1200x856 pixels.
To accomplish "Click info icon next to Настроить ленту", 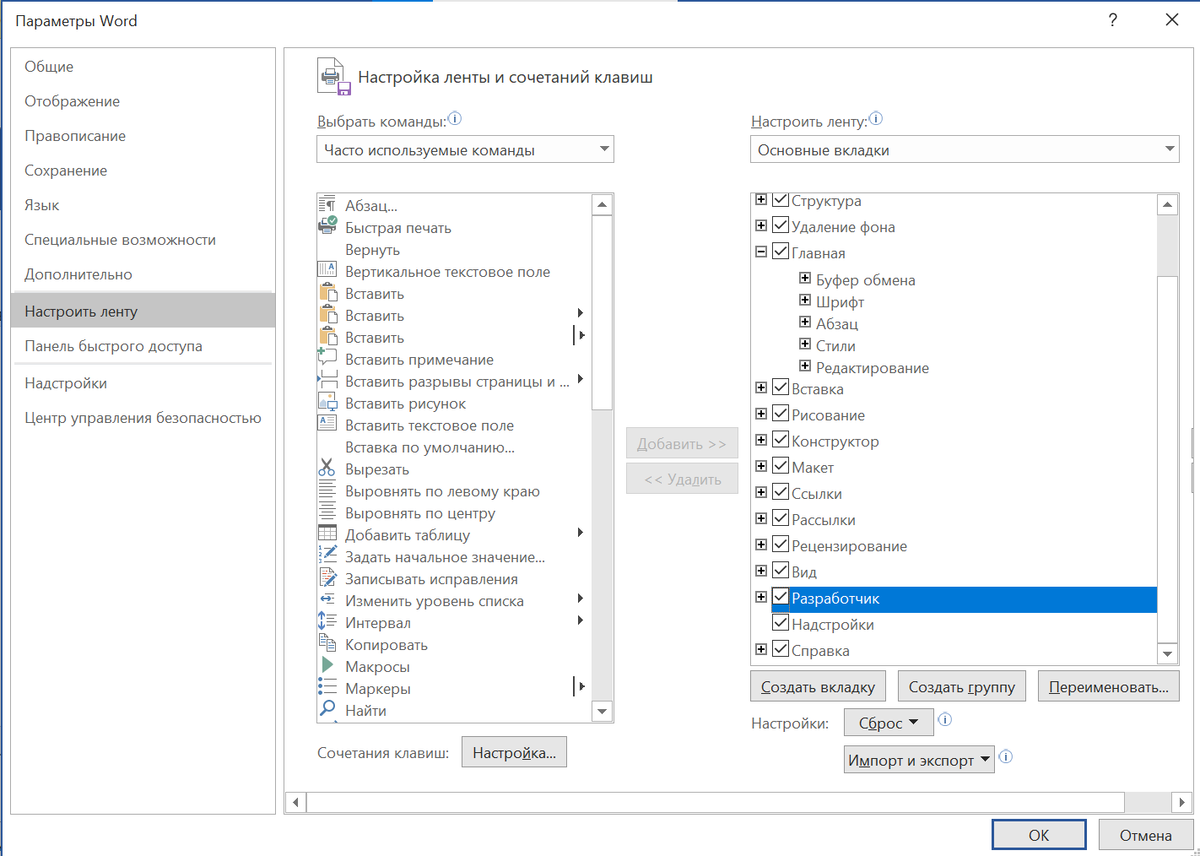I will click(876, 119).
